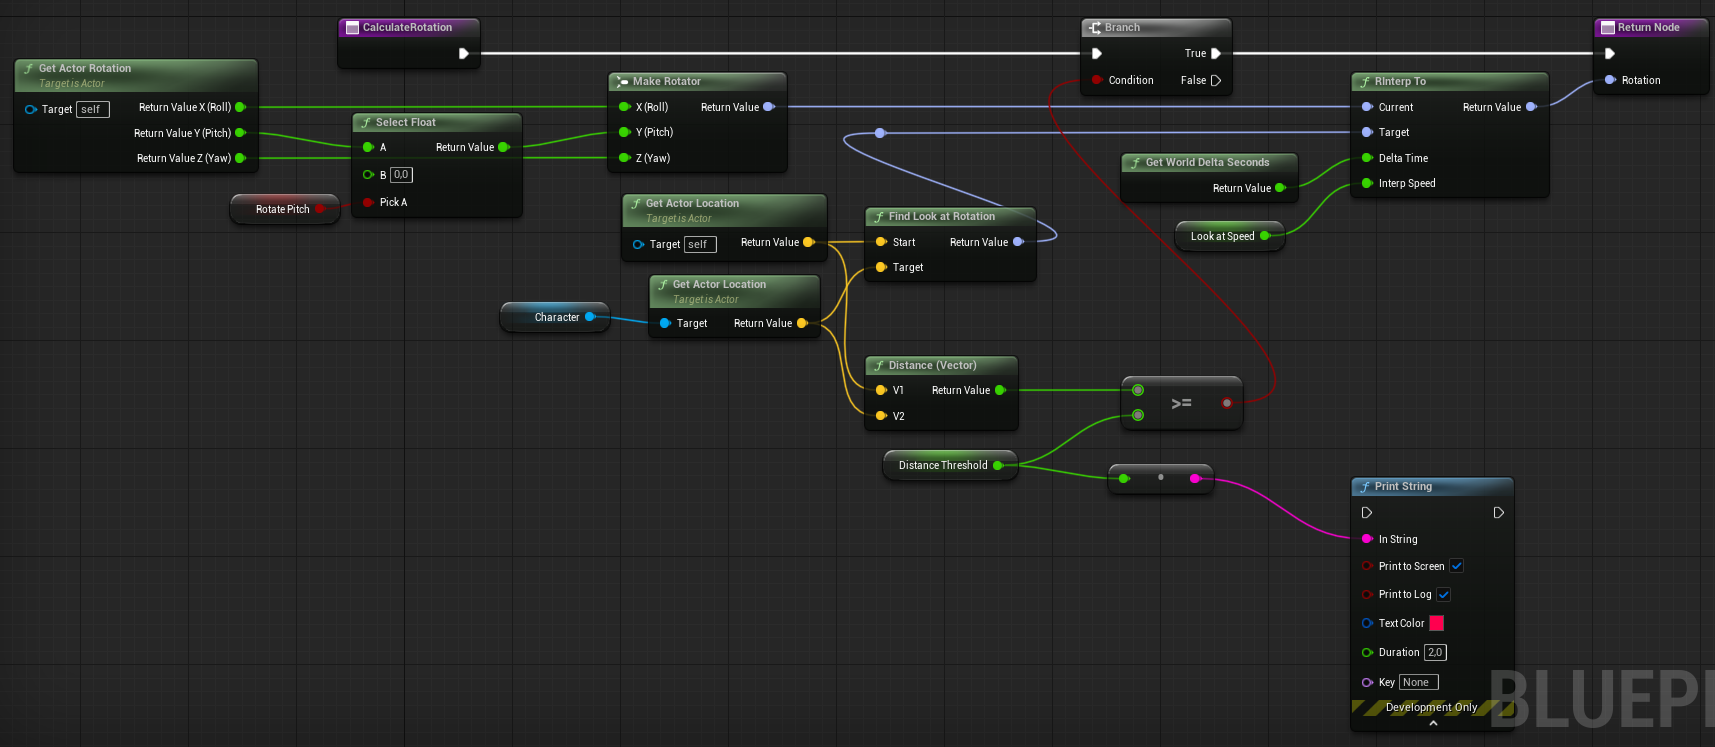Click the Branch Condition red input pin
This screenshot has height=747, width=1715.
pos(1097,80)
